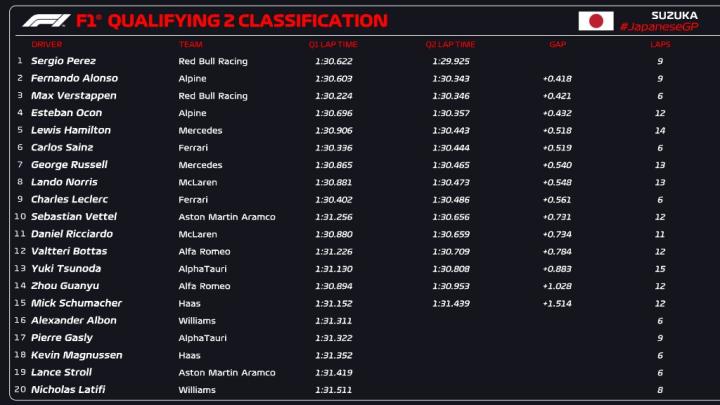Viewport: 720px width, 405px height.
Task: Click the 1:29.925 Q2 lap time
Action: [x=451, y=61]
